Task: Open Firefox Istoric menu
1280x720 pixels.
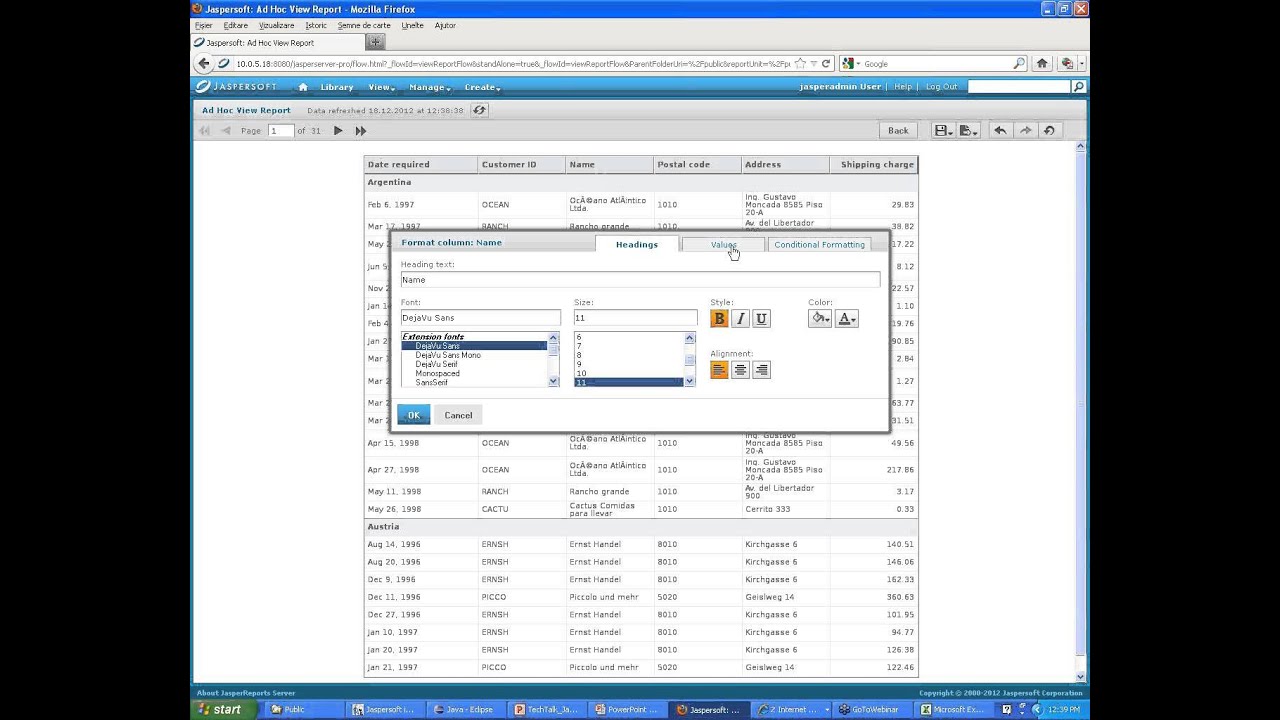Action: pos(315,25)
